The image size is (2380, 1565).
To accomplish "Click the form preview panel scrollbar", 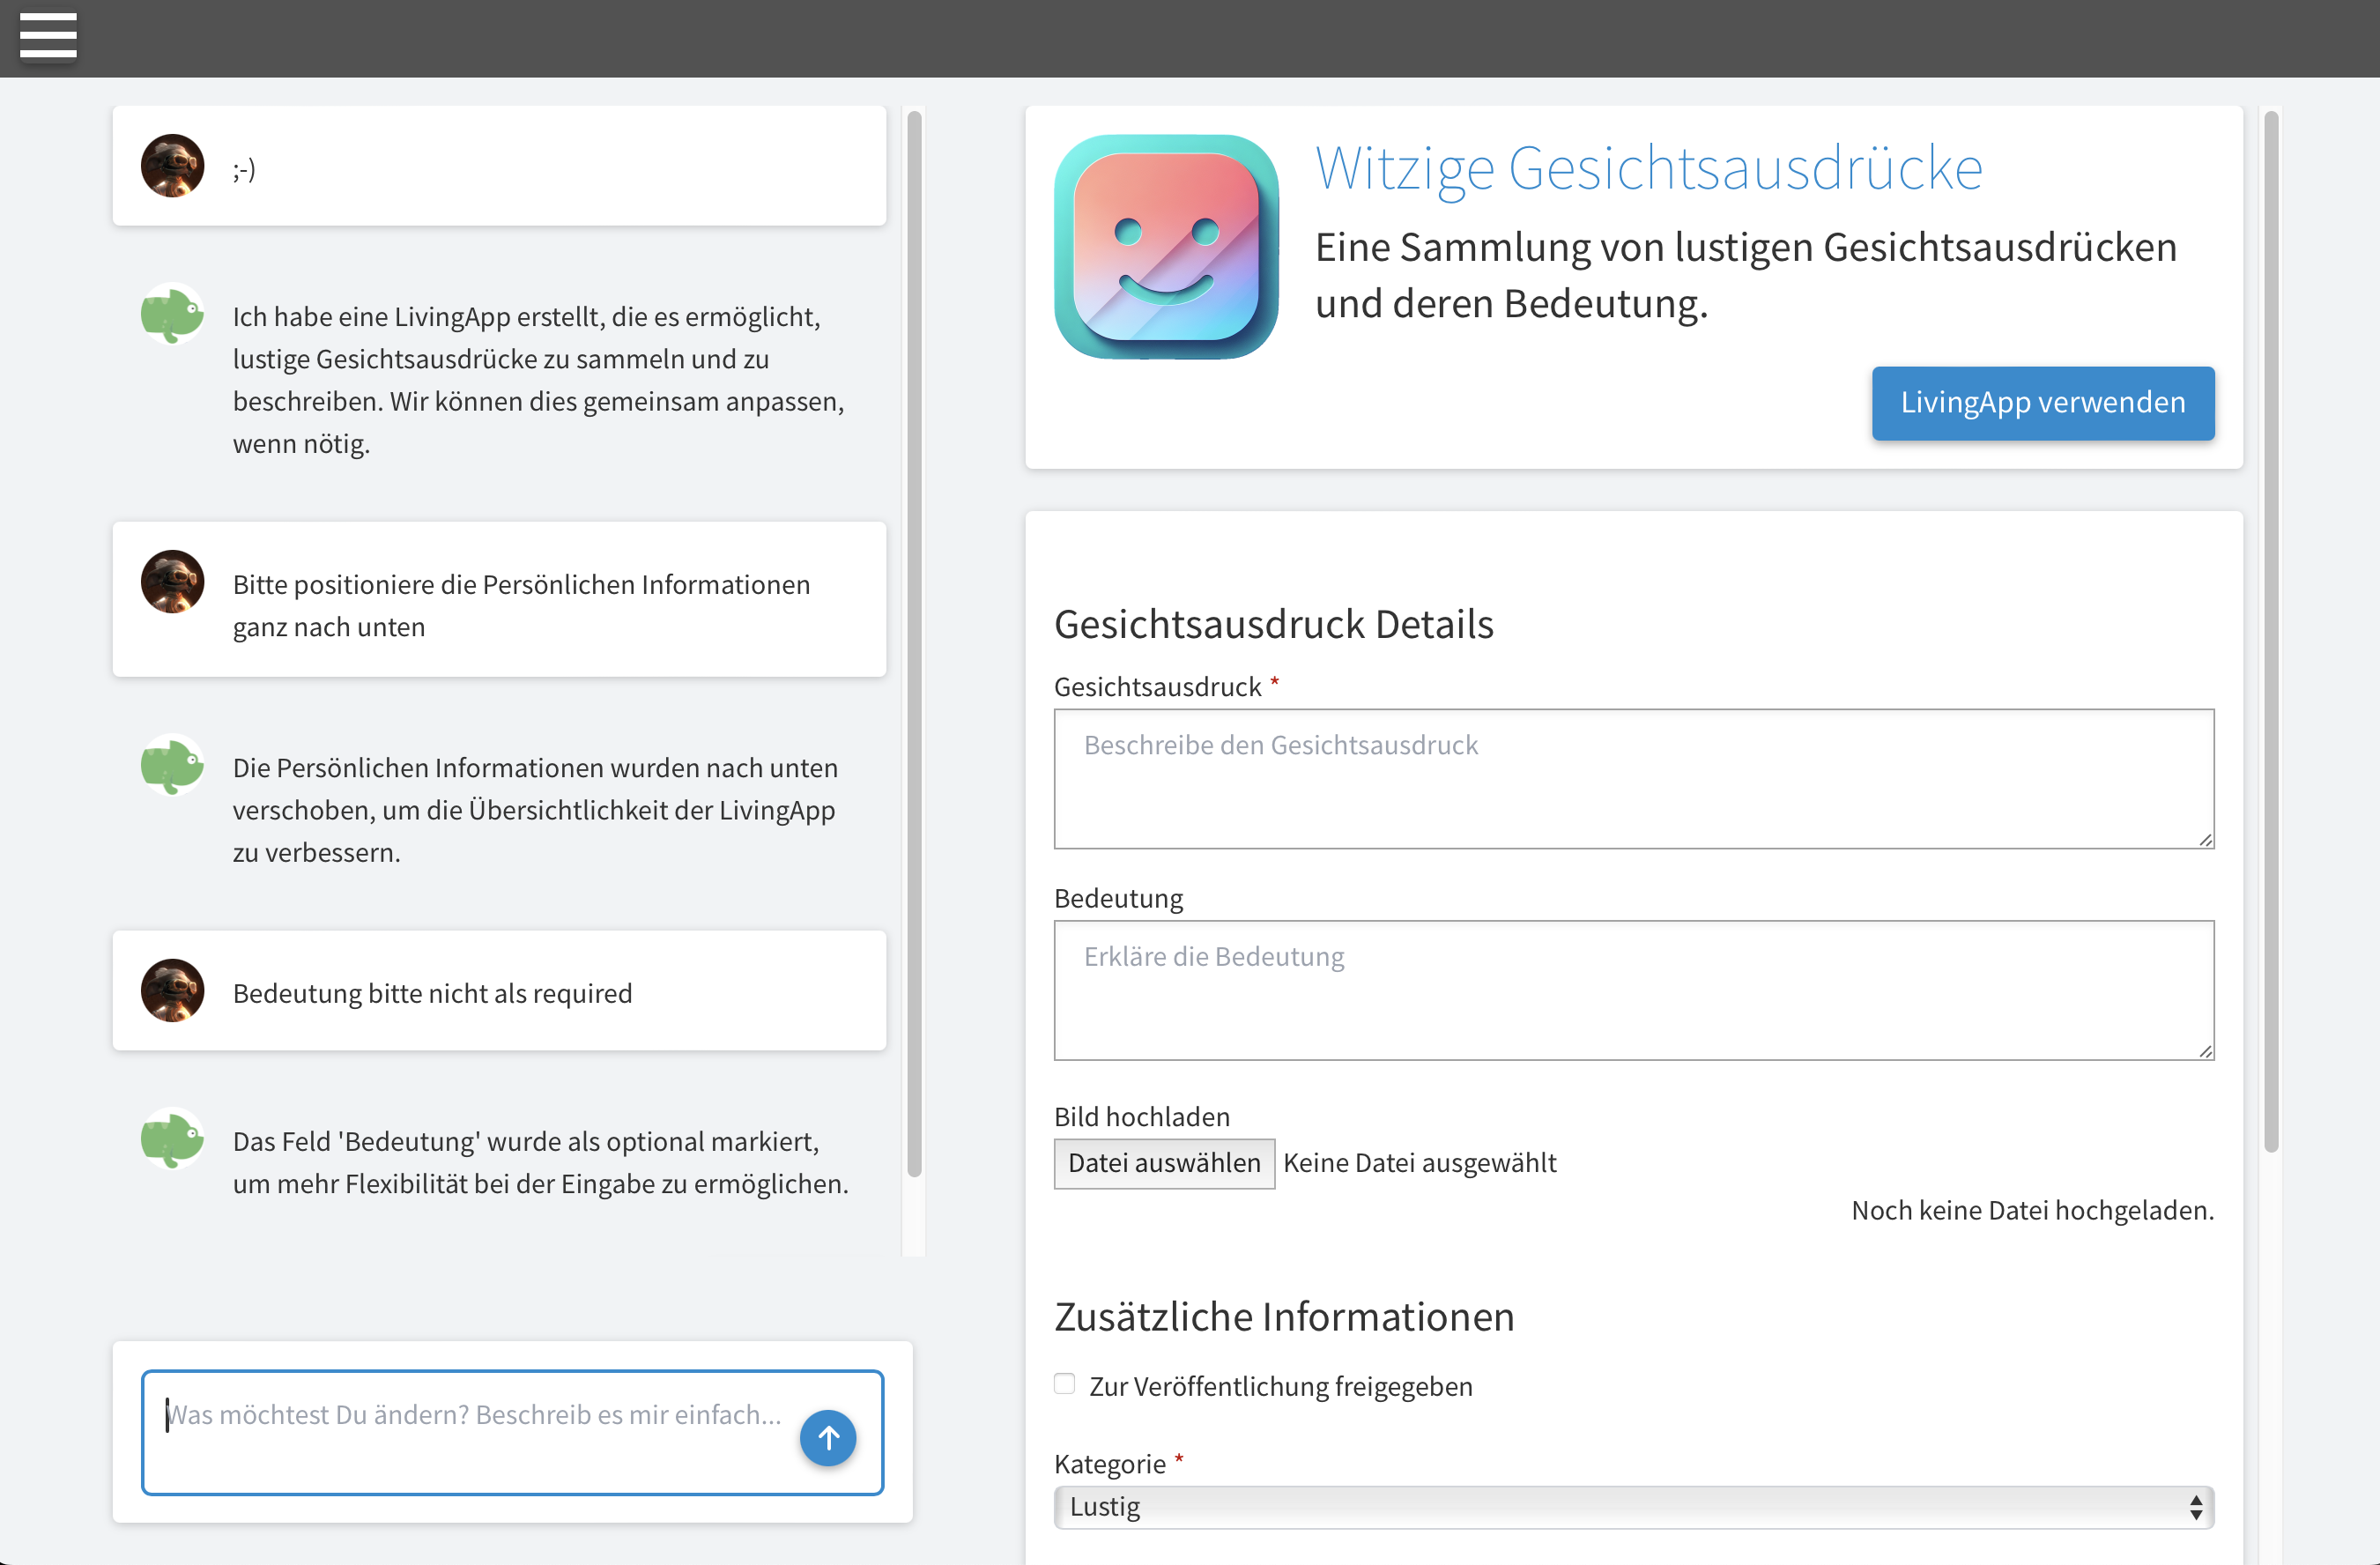I will pyautogui.click(x=2271, y=632).
